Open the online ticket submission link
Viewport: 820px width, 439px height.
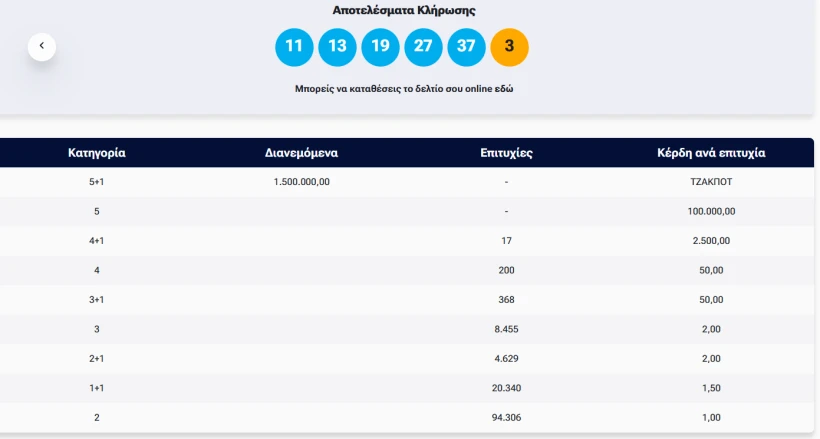click(x=404, y=89)
